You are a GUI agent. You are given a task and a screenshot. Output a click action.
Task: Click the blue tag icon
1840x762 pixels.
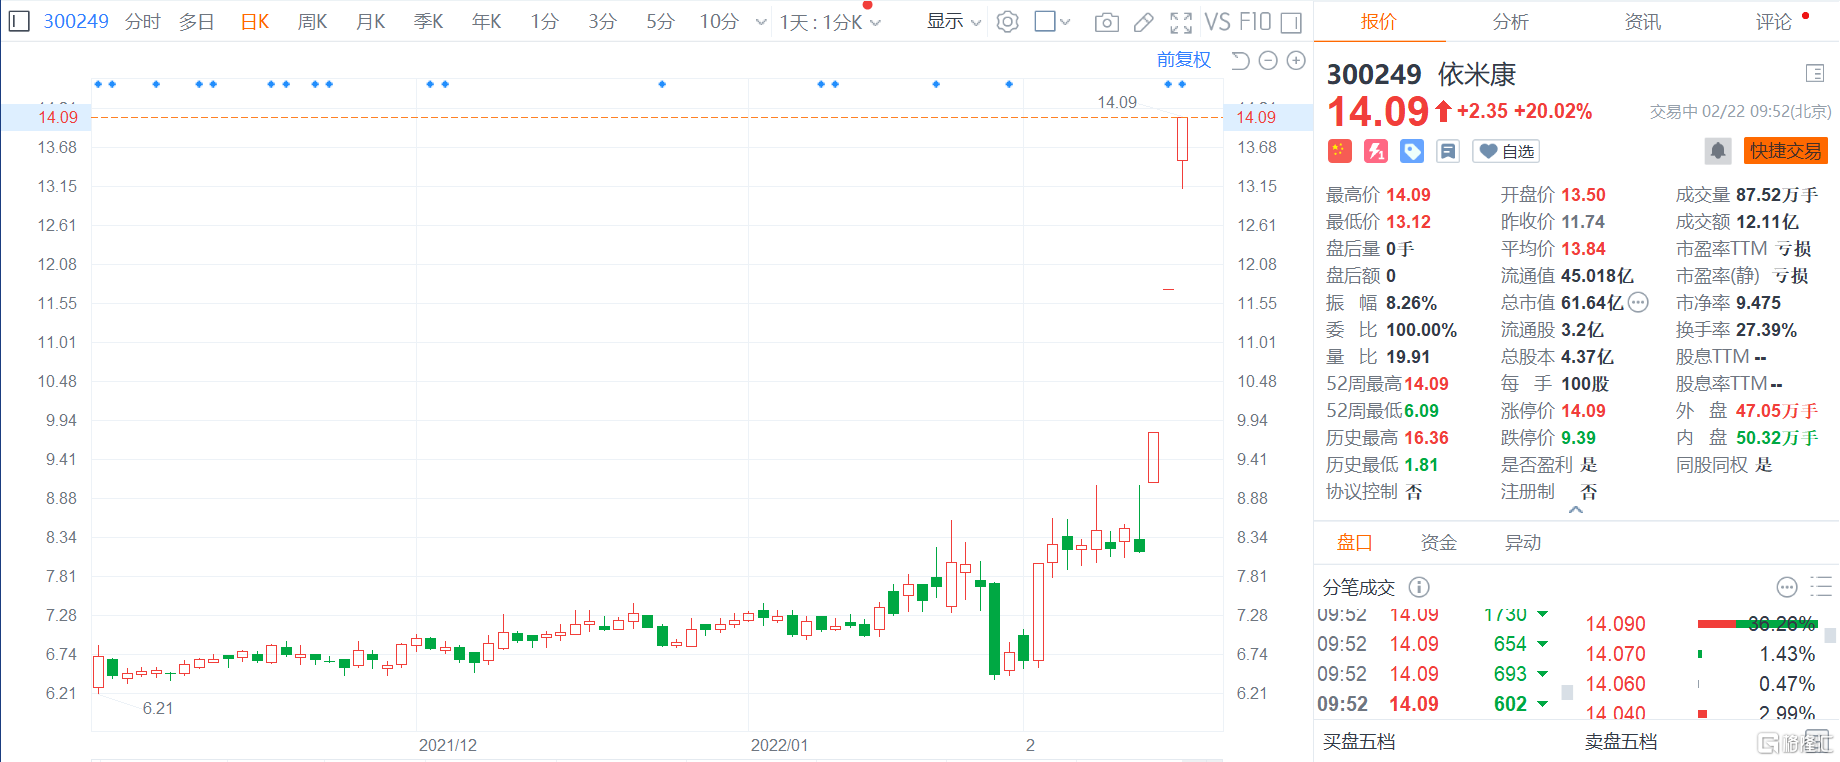click(x=1412, y=151)
